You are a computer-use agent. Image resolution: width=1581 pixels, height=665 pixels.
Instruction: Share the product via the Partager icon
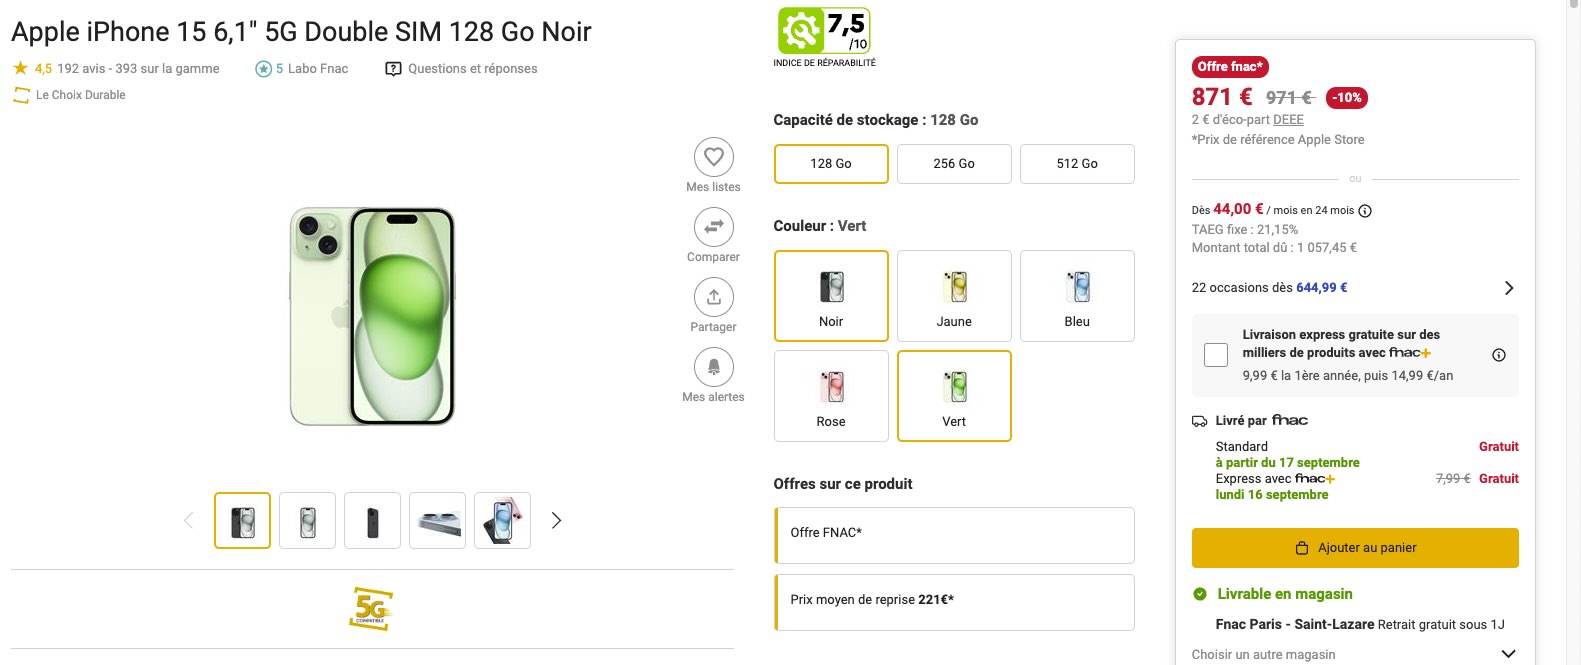coord(713,296)
